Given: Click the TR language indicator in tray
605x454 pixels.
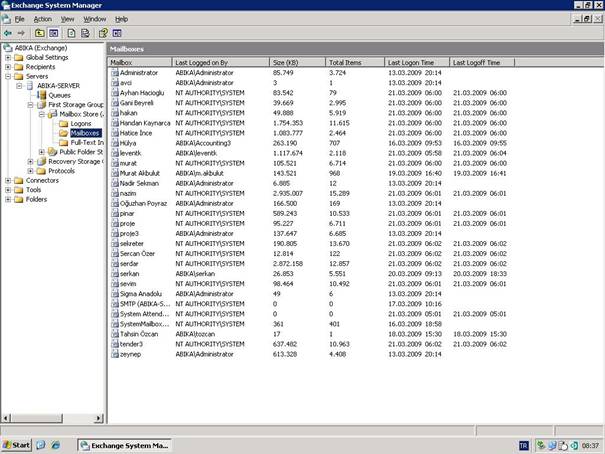Looking at the screenshot, I should (x=523, y=446).
